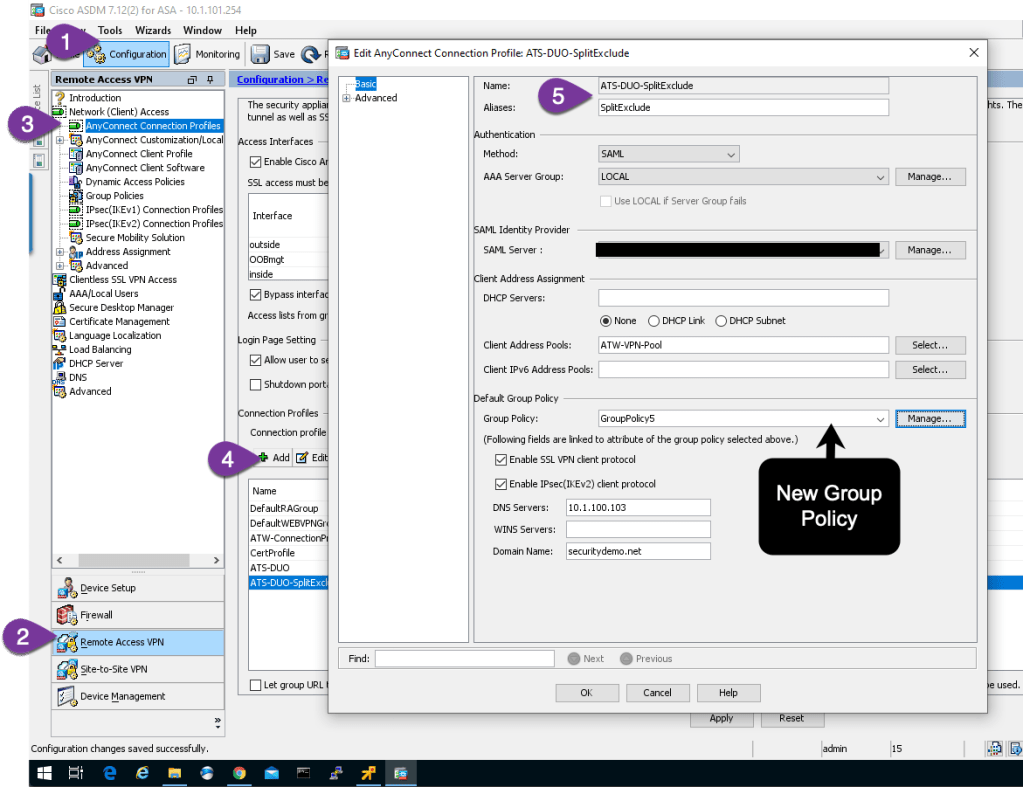Open Site-to-Site VPN section

[x=113, y=669]
